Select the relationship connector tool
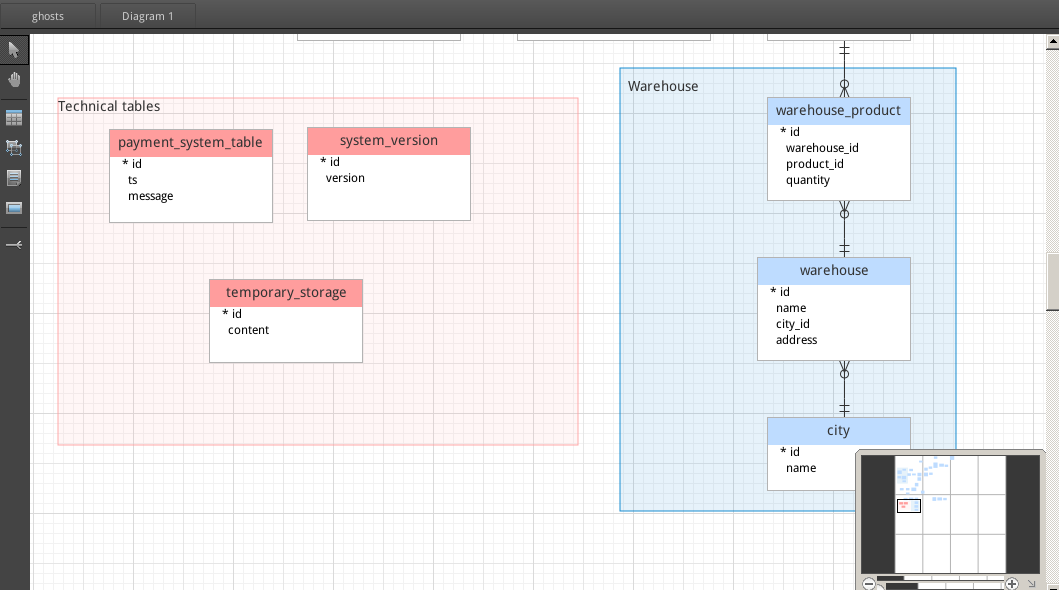 pos(14,244)
